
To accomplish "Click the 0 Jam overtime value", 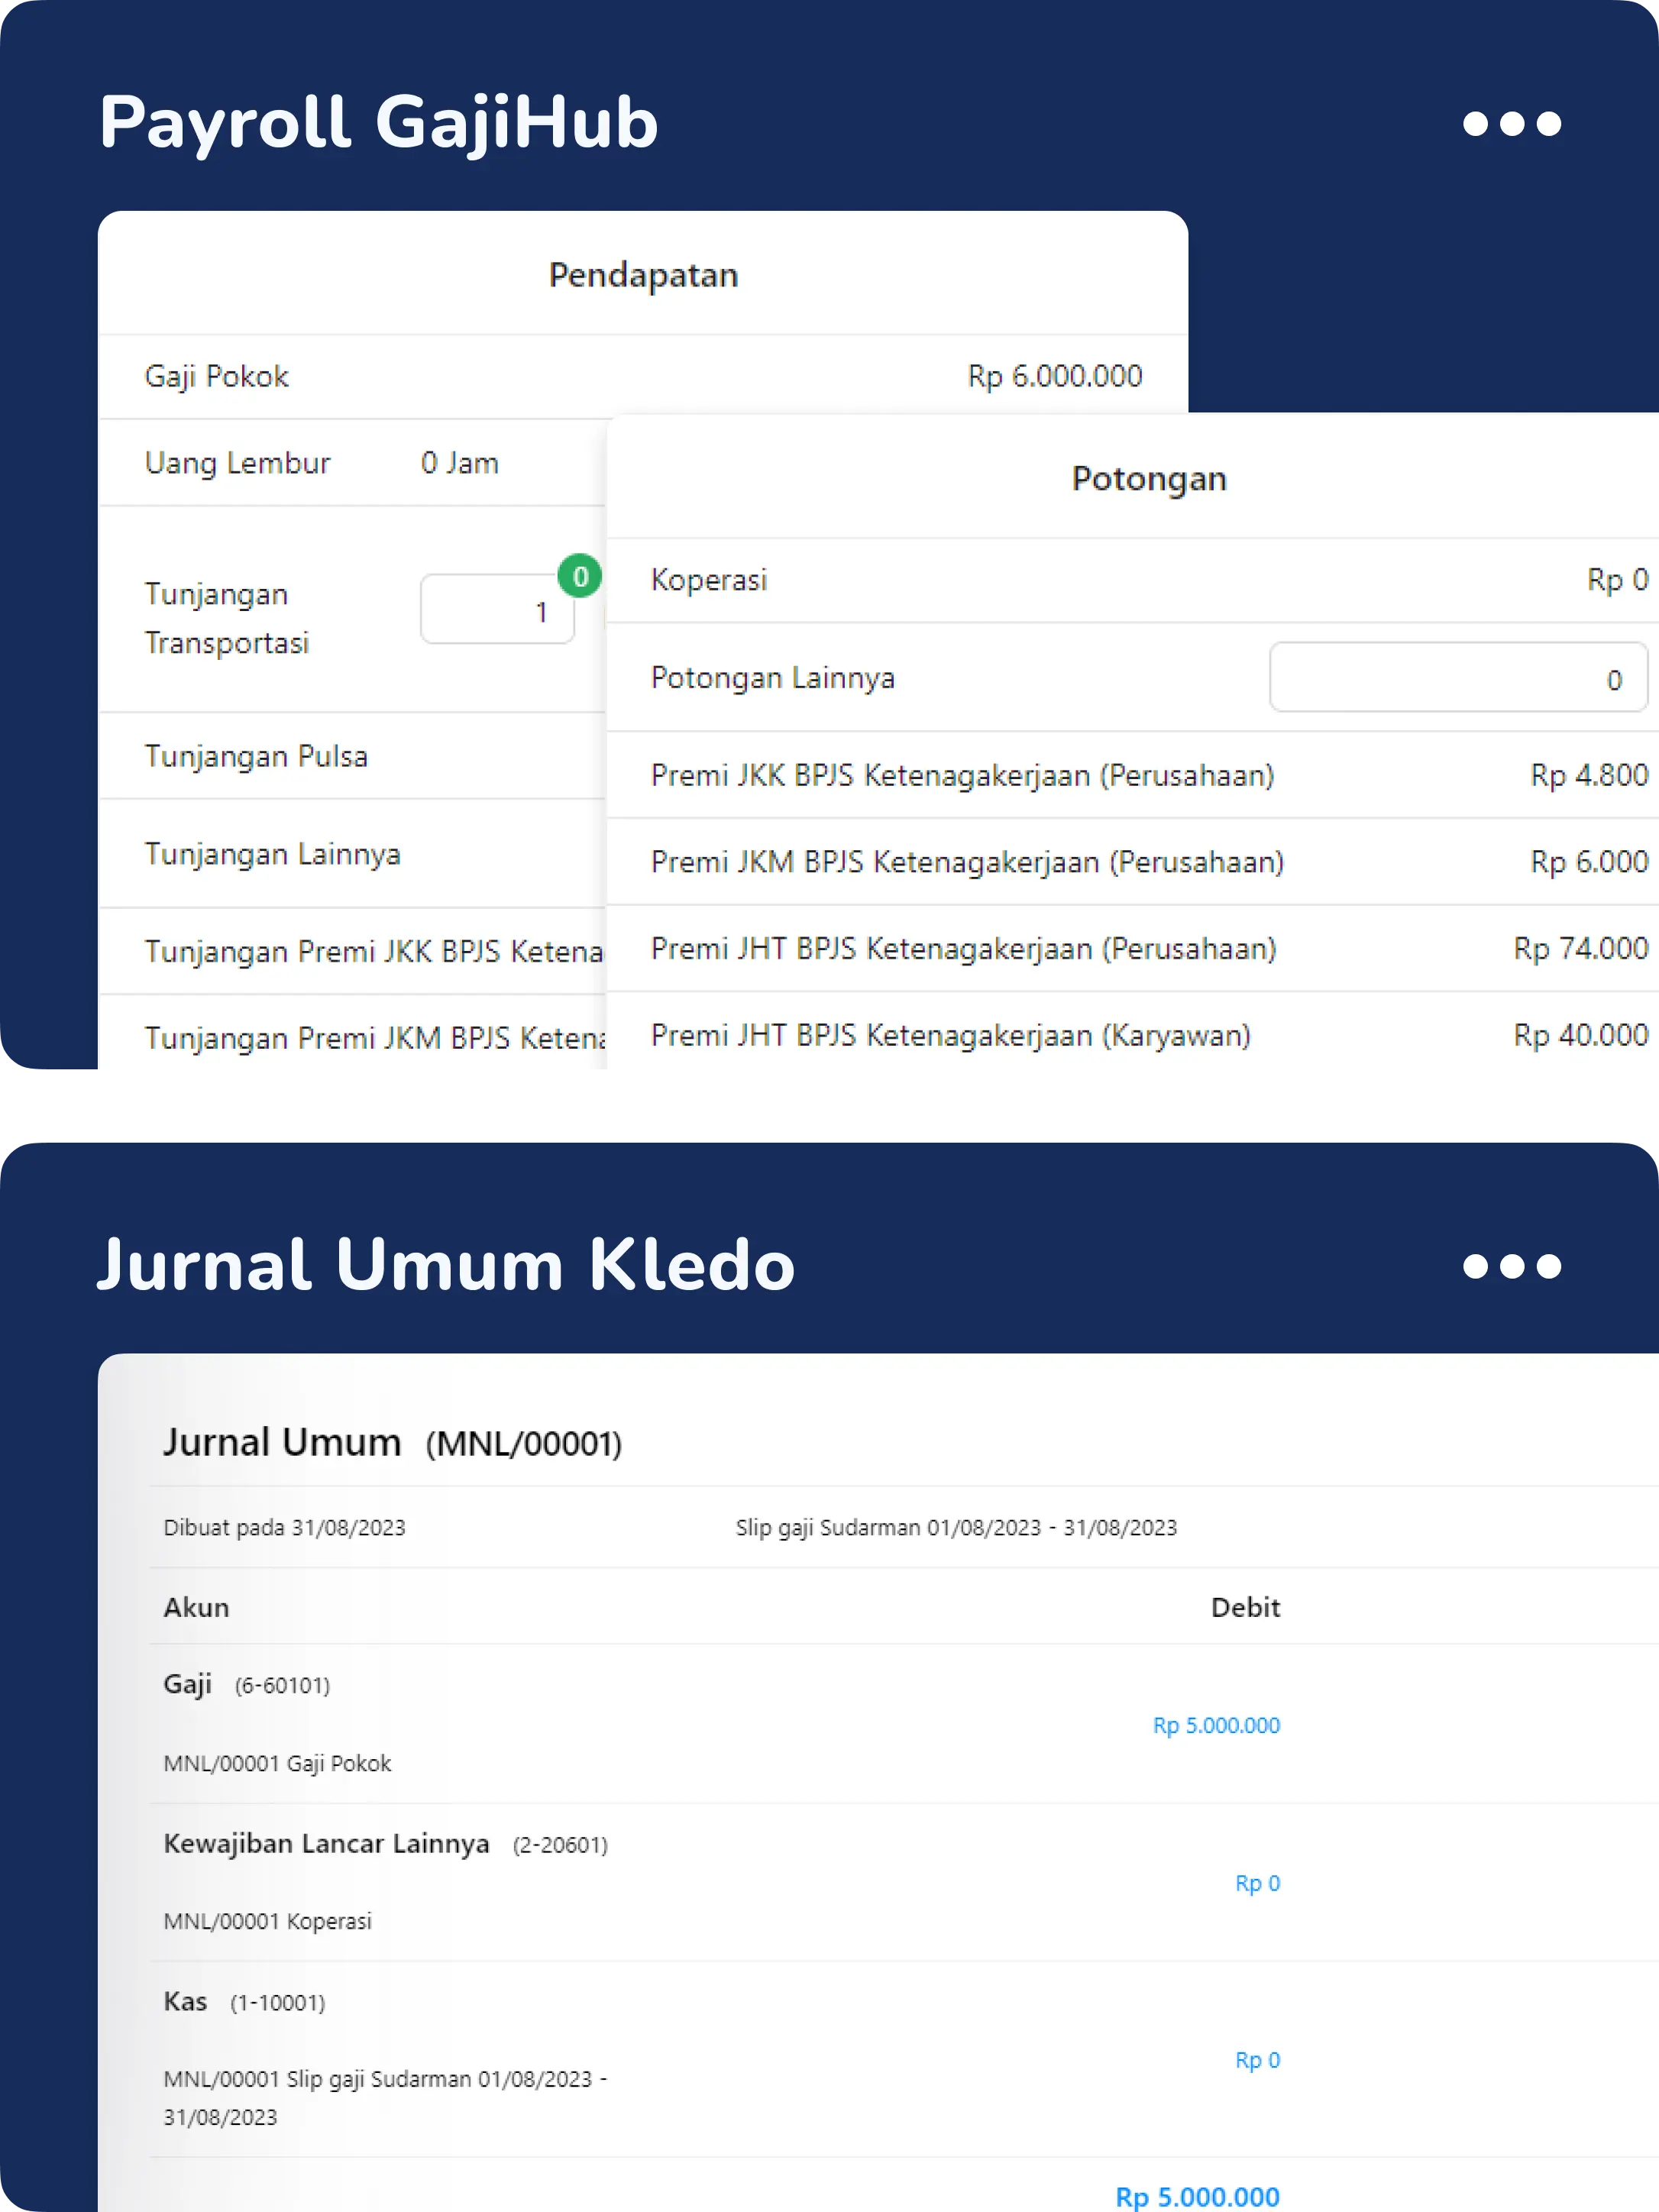I will tap(459, 463).
